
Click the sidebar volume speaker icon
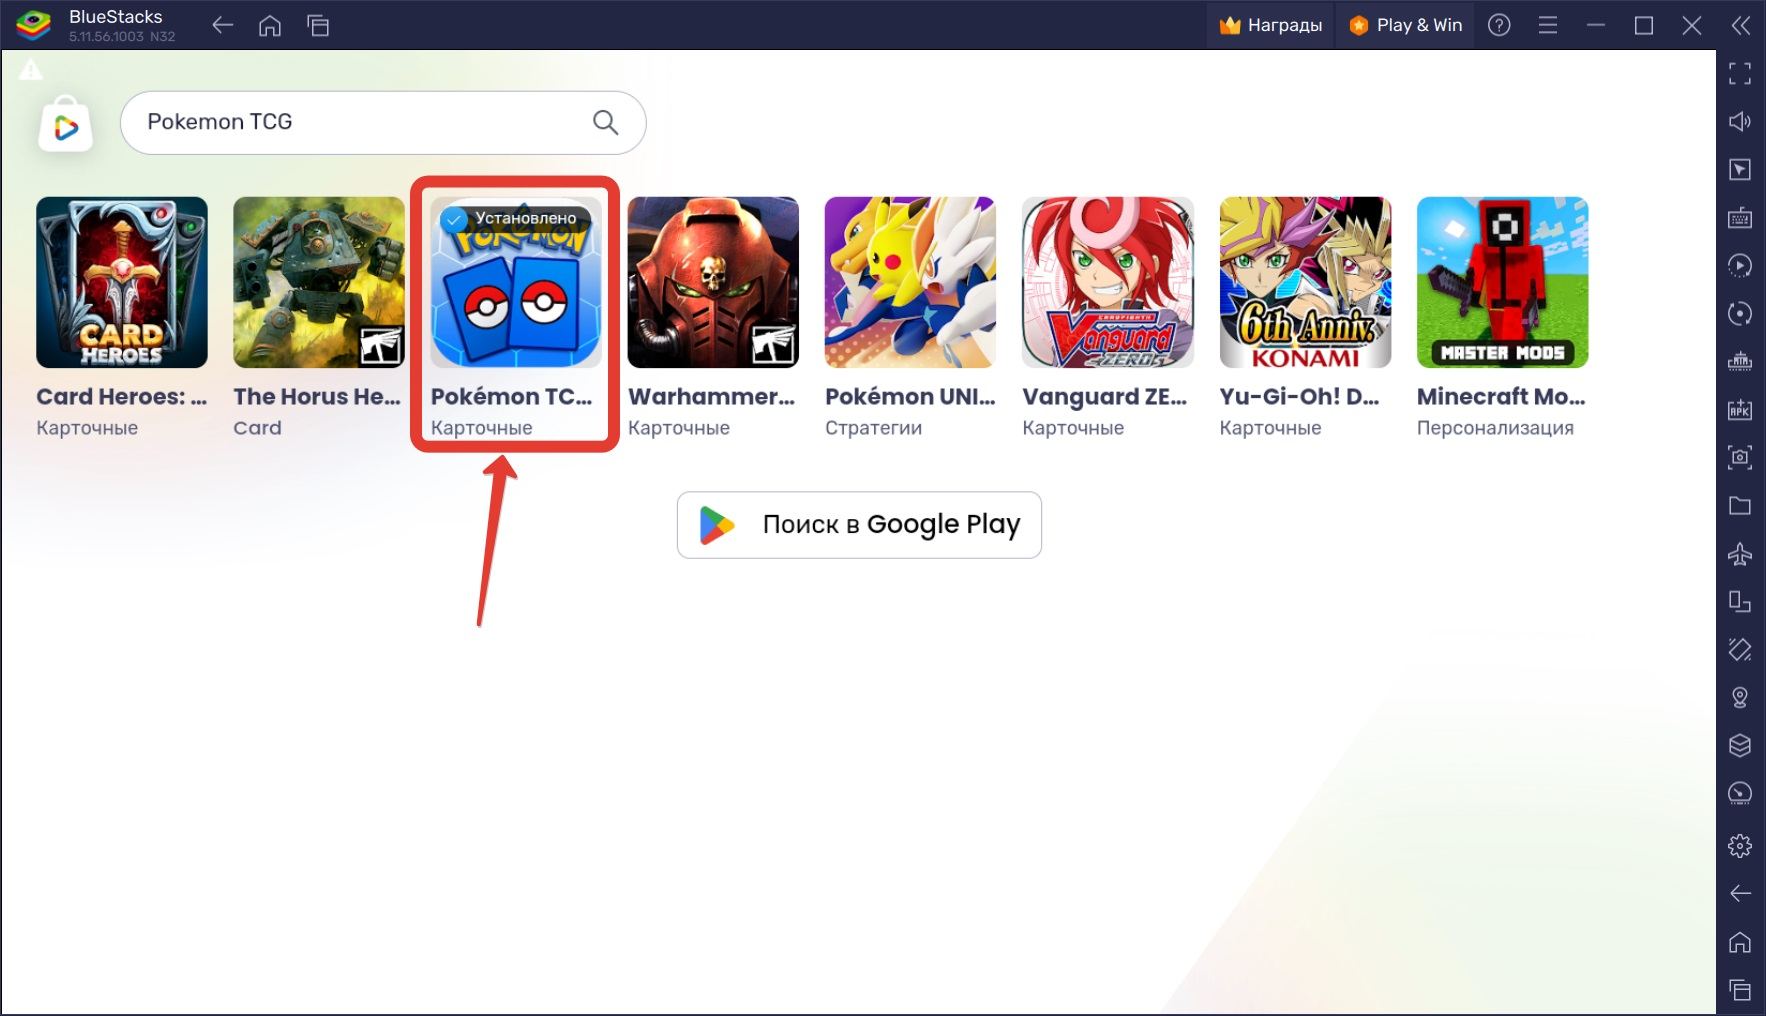(x=1740, y=121)
